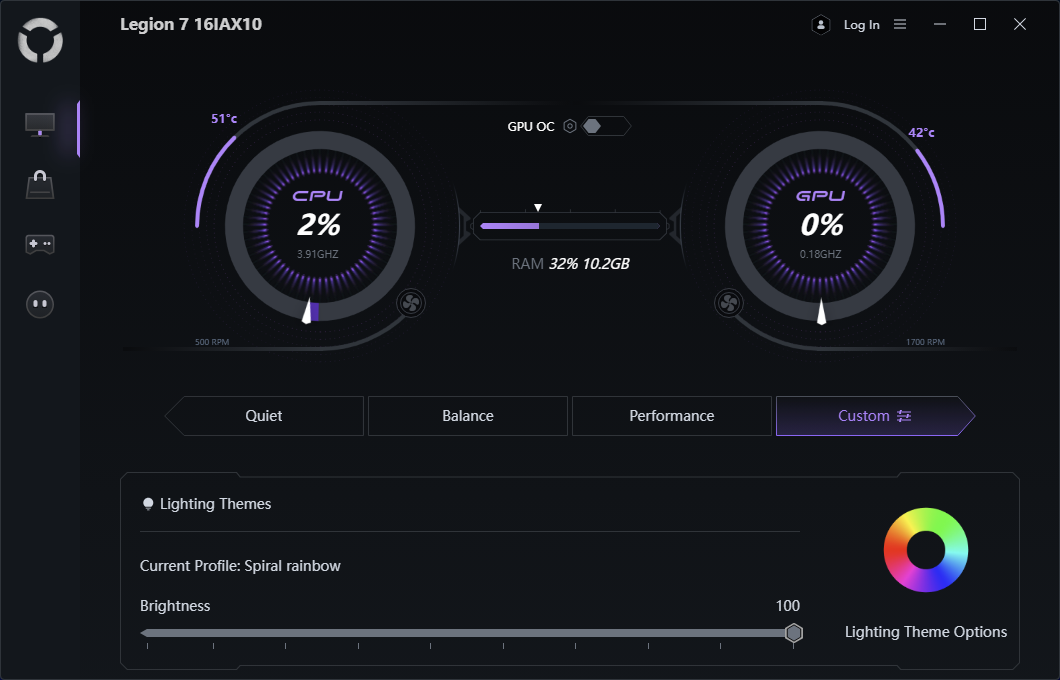This screenshot has width=1060, height=680.
Task: Select the Performance mode tab
Action: pyautogui.click(x=672, y=416)
